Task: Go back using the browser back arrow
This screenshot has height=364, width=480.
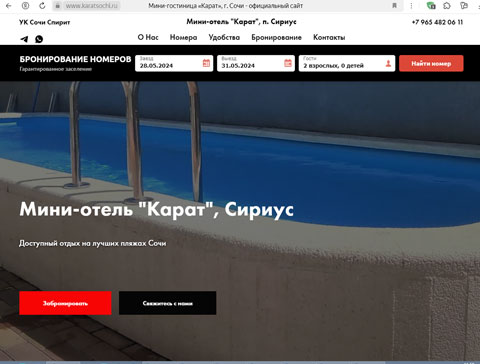Action: 9,6
